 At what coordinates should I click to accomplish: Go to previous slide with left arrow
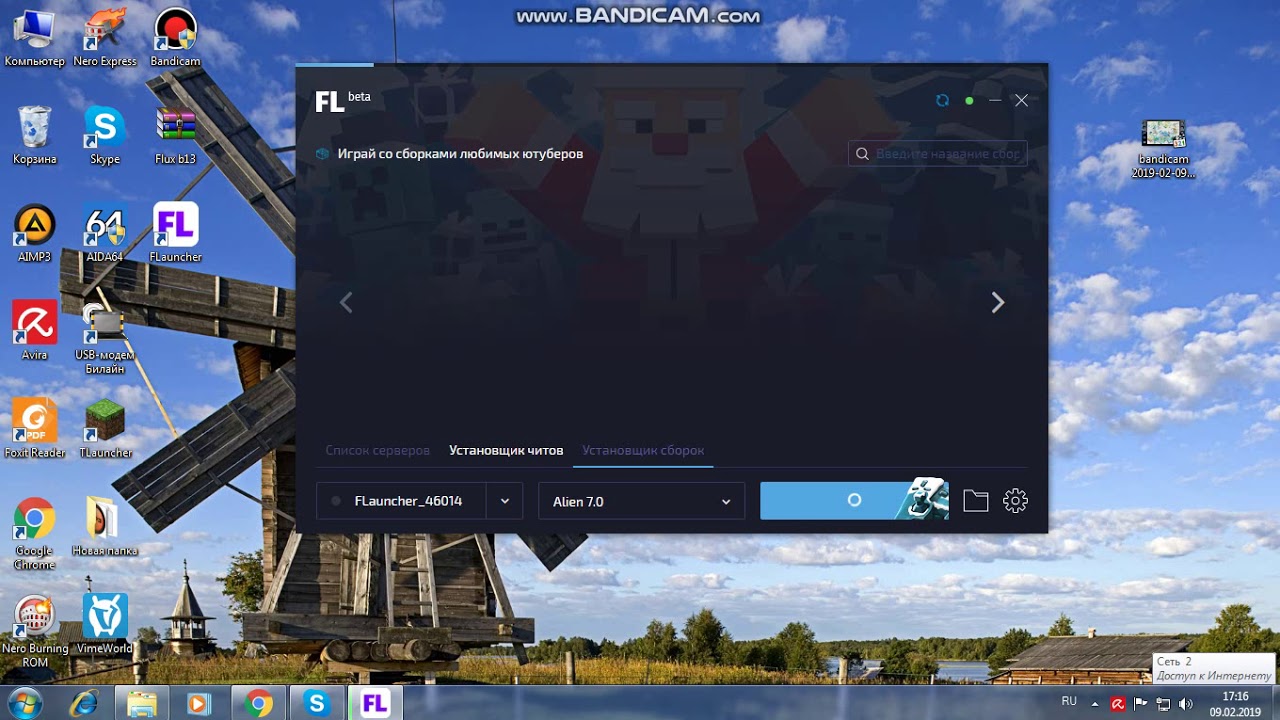[346, 302]
